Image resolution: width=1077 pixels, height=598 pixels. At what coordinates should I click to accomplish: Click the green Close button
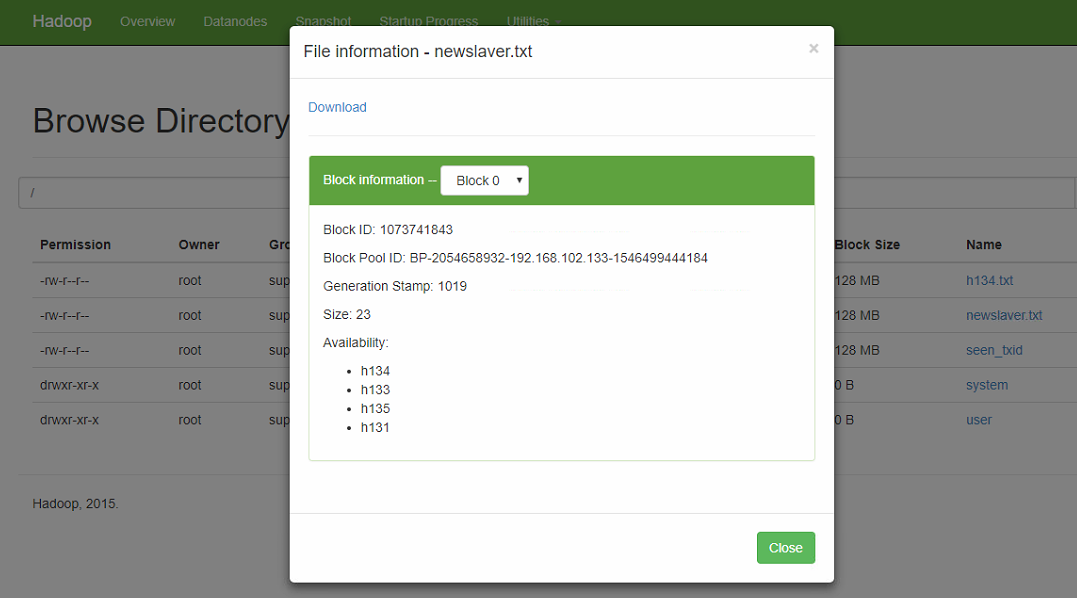click(786, 548)
